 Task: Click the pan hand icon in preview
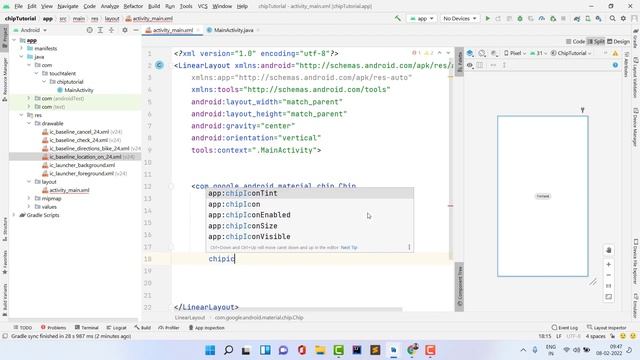point(609,250)
